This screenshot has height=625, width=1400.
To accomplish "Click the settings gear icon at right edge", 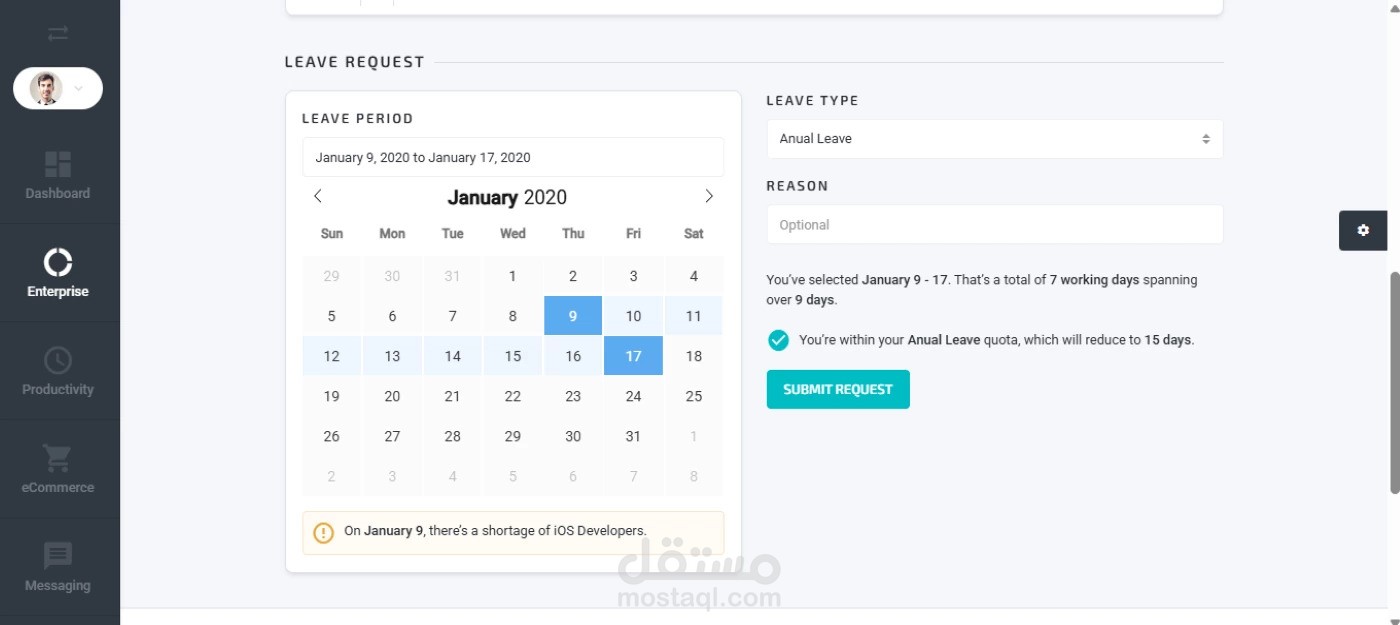I will tap(1363, 230).
